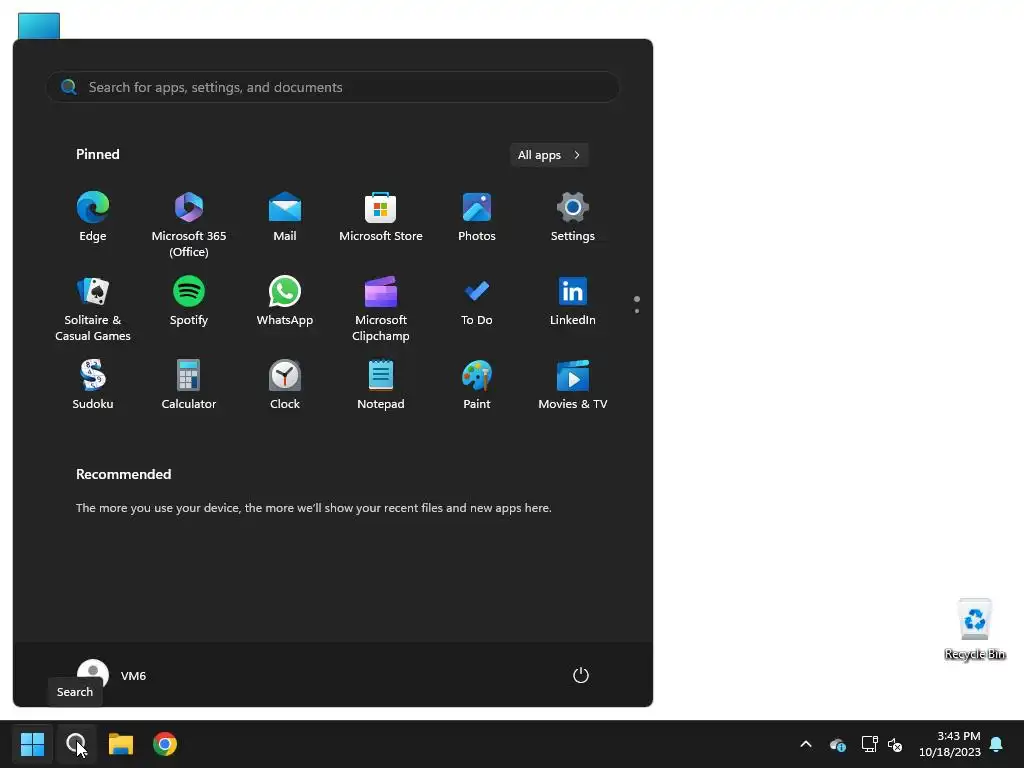Image resolution: width=1024 pixels, height=768 pixels.
Task: Click the Start menu search field
Action: pyautogui.click(x=333, y=87)
